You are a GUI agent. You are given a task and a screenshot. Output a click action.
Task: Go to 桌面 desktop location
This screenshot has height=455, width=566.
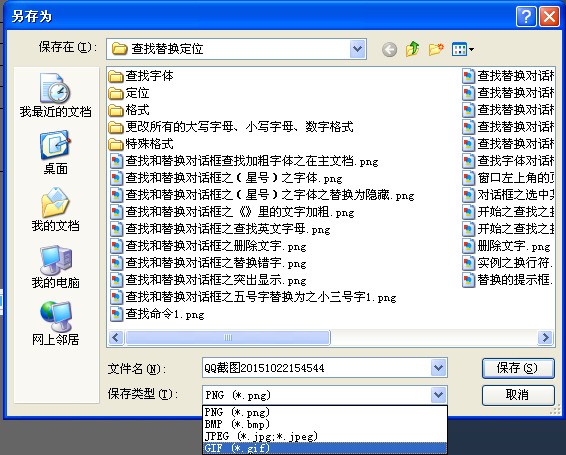[55, 152]
